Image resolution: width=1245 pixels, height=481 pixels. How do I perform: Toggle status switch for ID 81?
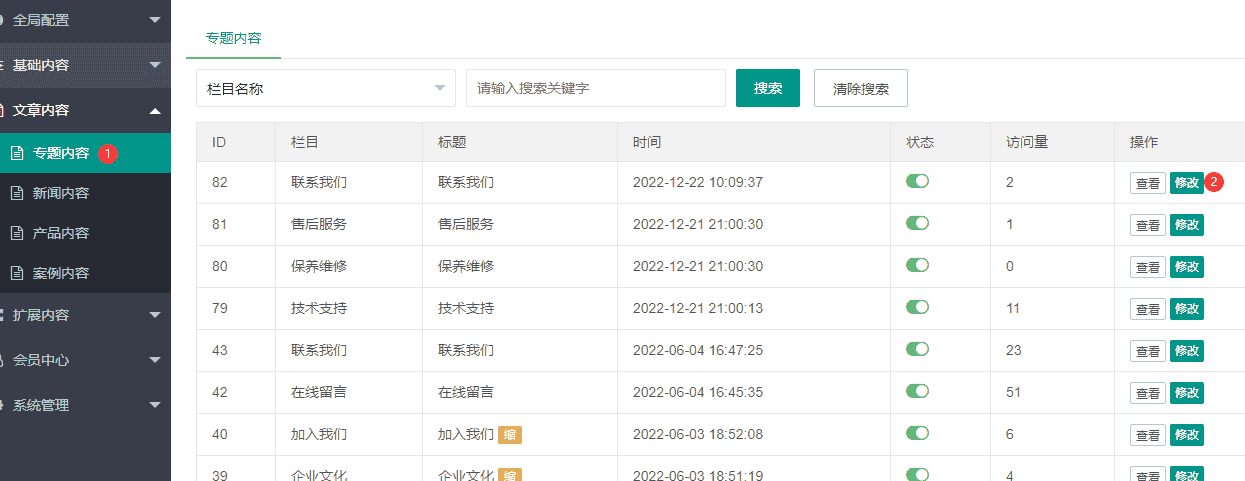(917, 223)
